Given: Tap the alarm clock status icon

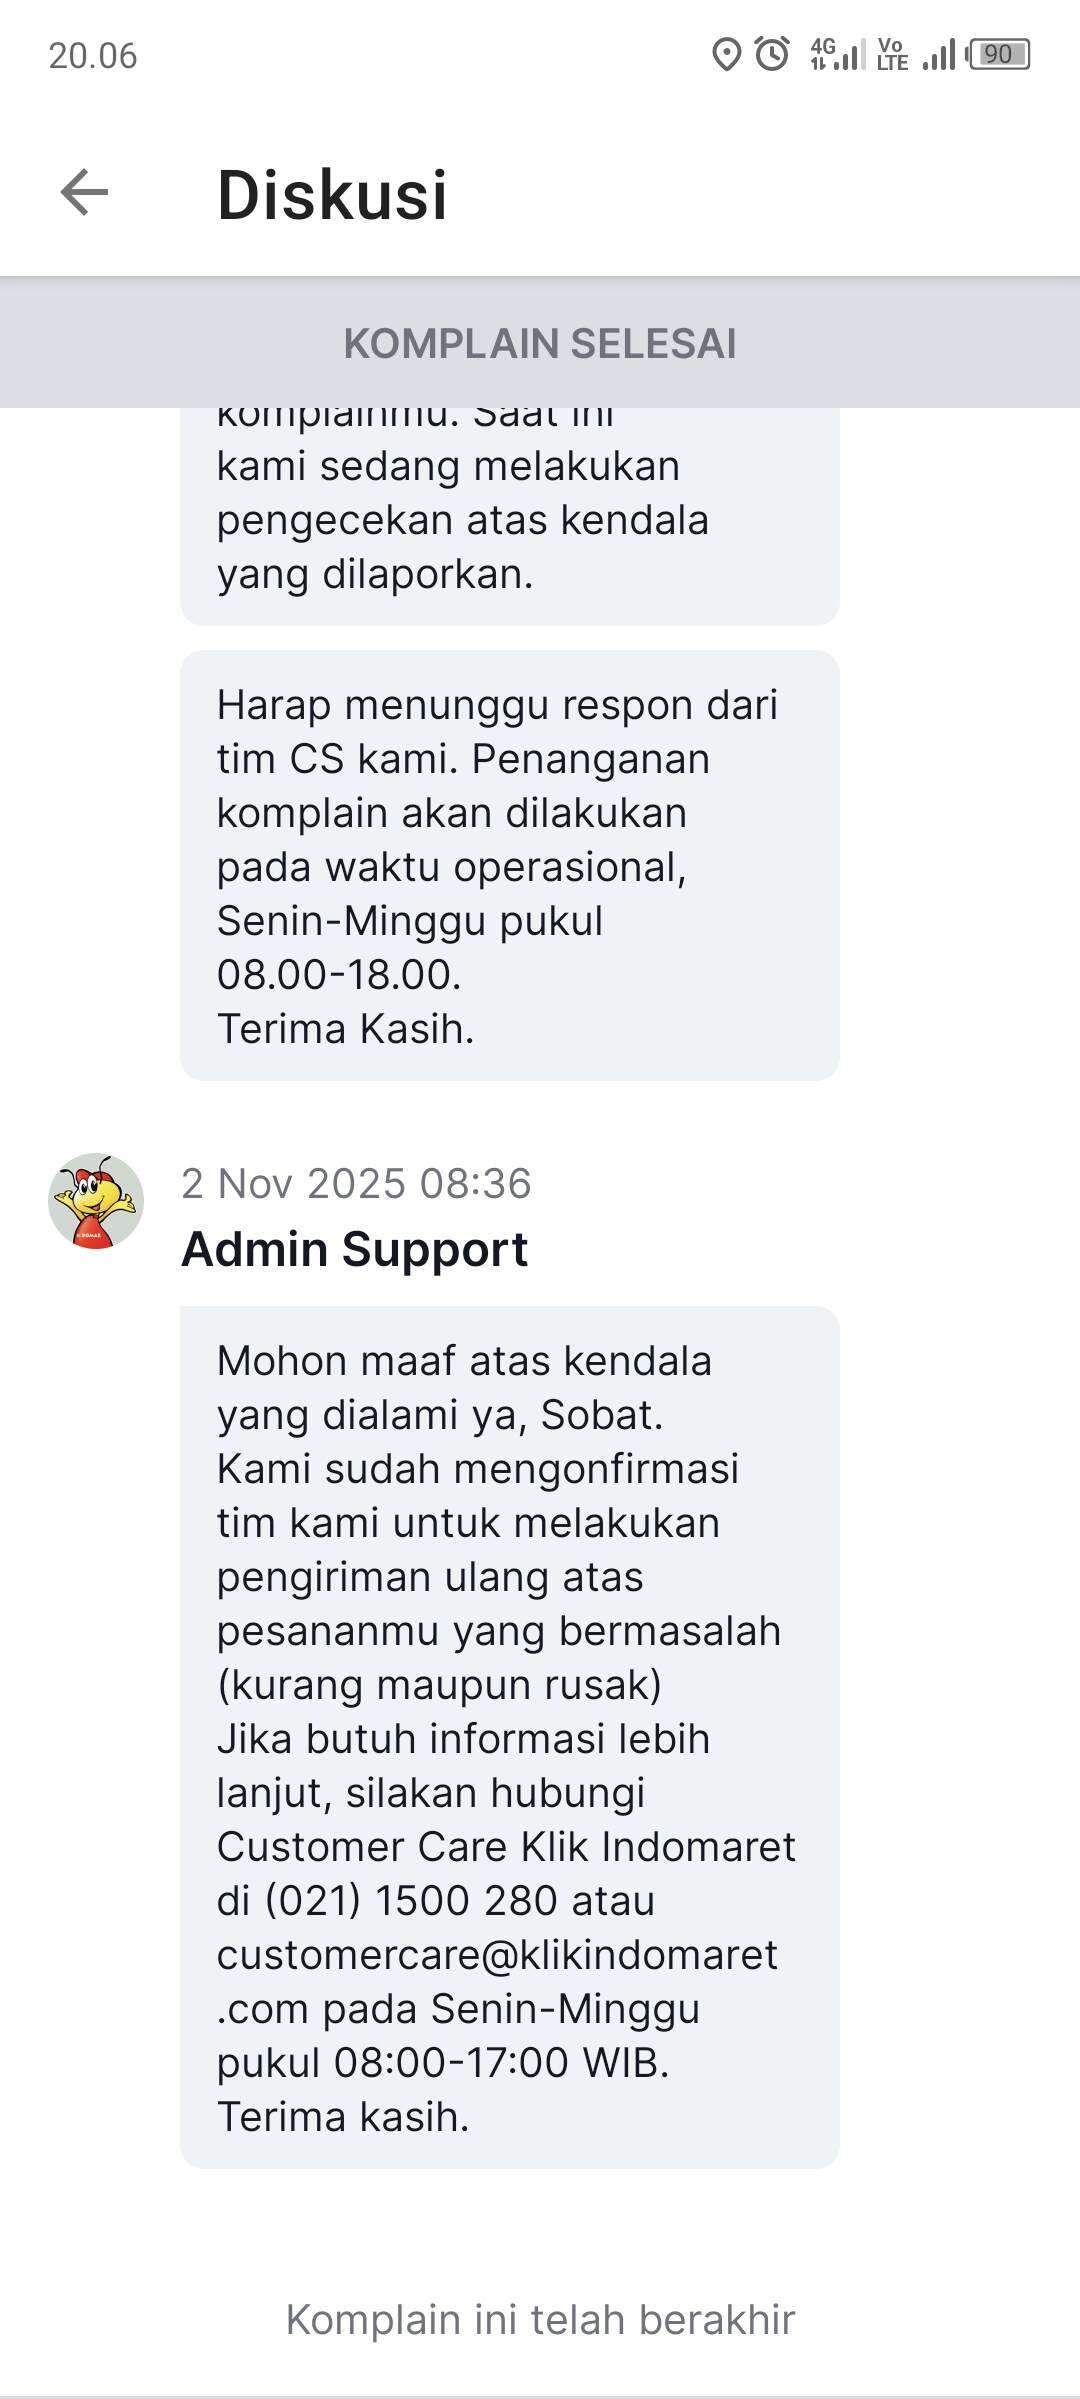Looking at the screenshot, I should coord(772,54).
